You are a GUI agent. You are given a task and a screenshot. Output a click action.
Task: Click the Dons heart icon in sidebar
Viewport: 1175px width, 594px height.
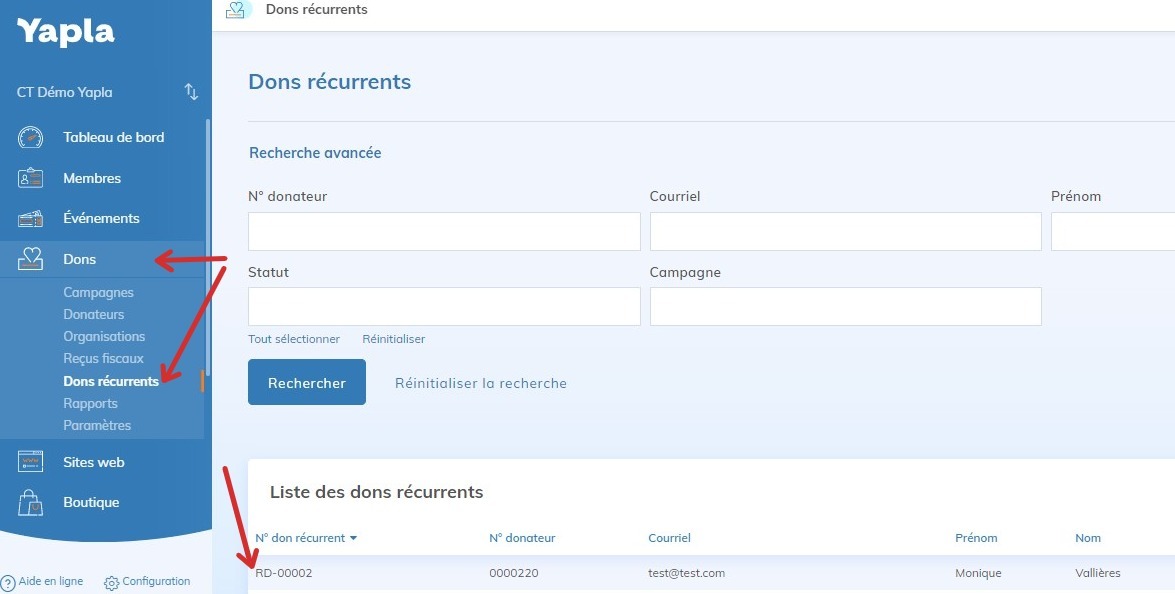pos(31,260)
